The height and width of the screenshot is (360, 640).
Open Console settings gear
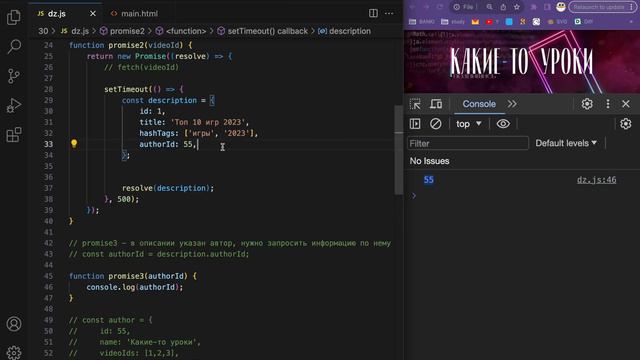pos(626,124)
